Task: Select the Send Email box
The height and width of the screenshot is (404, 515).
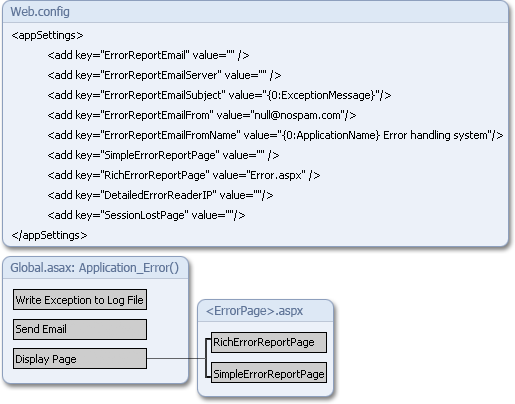Action: (x=80, y=329)
